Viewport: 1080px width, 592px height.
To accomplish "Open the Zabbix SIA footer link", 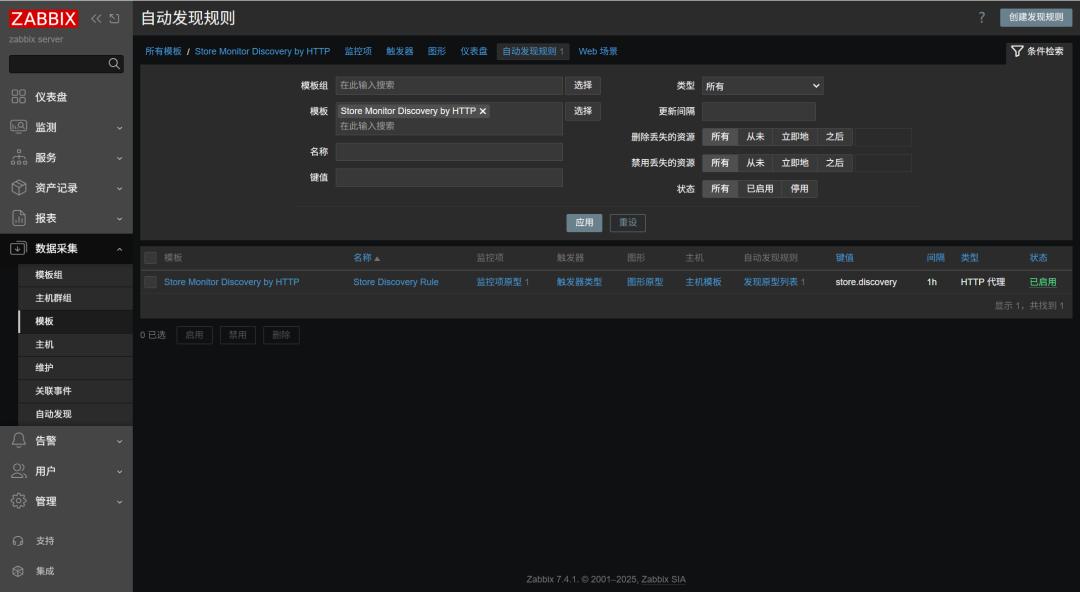I will tap(663, 579).
